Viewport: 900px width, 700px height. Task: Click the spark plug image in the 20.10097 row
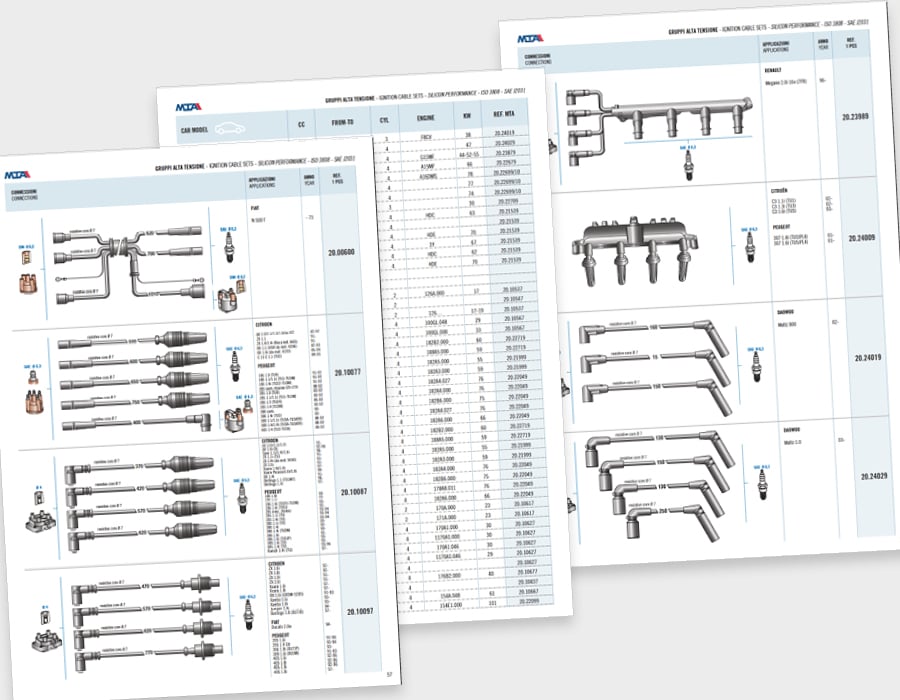point(249,615)
